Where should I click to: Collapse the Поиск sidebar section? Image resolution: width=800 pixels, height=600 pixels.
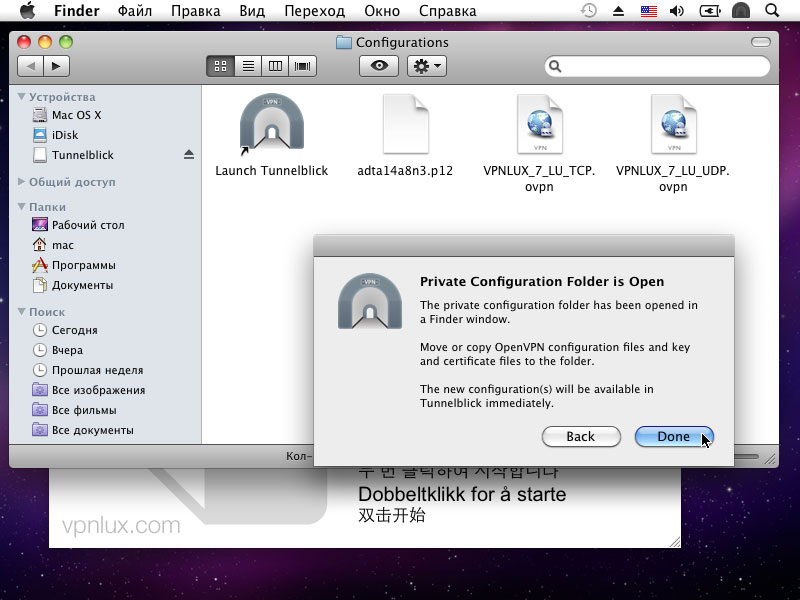tap(21, 311)
